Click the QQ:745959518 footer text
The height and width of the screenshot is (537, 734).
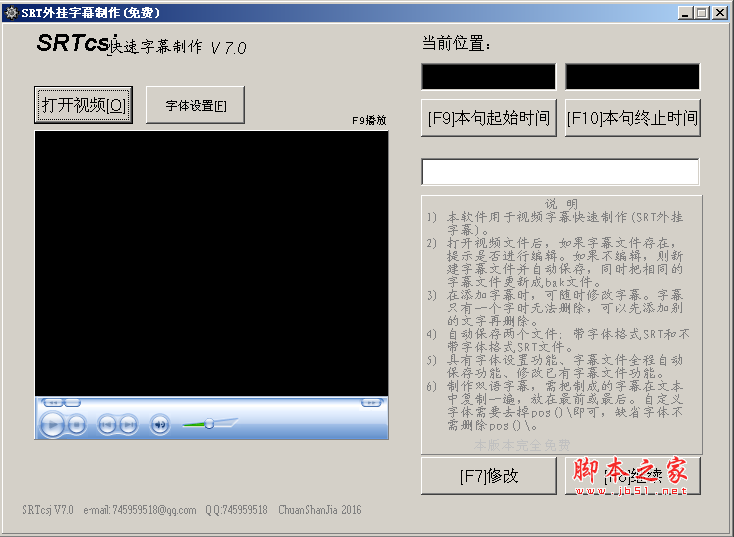pos(236,510)
